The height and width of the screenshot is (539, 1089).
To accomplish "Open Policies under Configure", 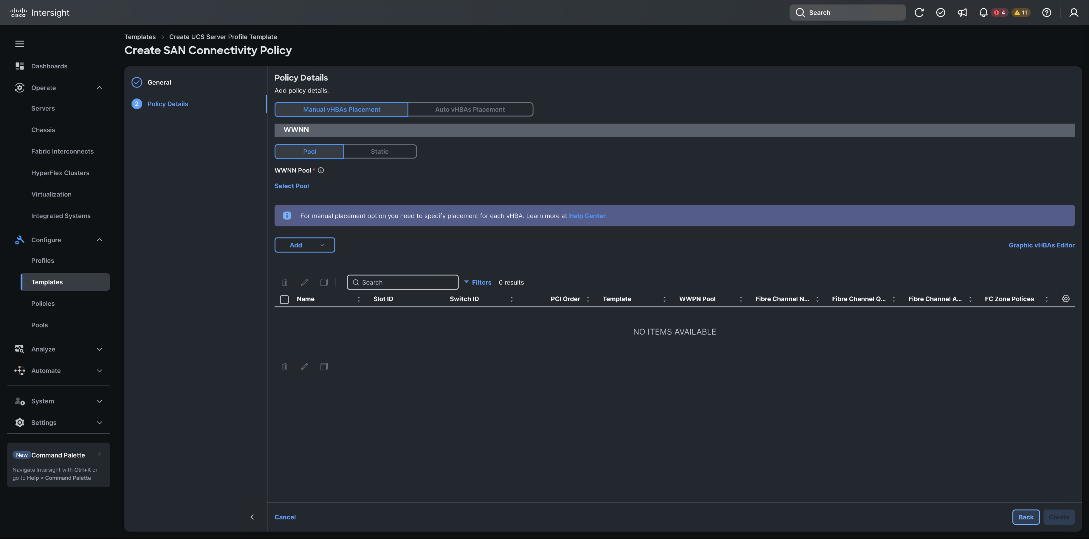I will 43,304.
